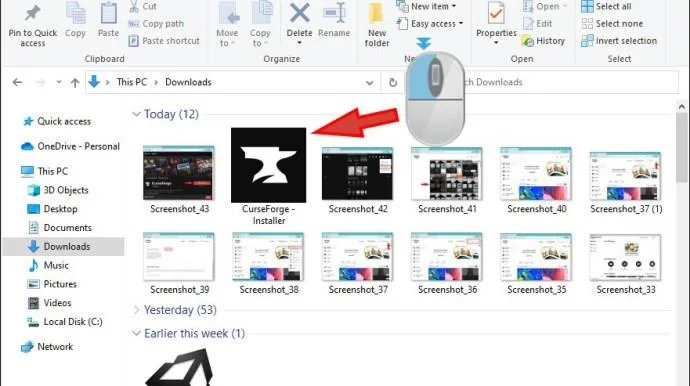Select the Screenshot_38 file

point(268,264)
